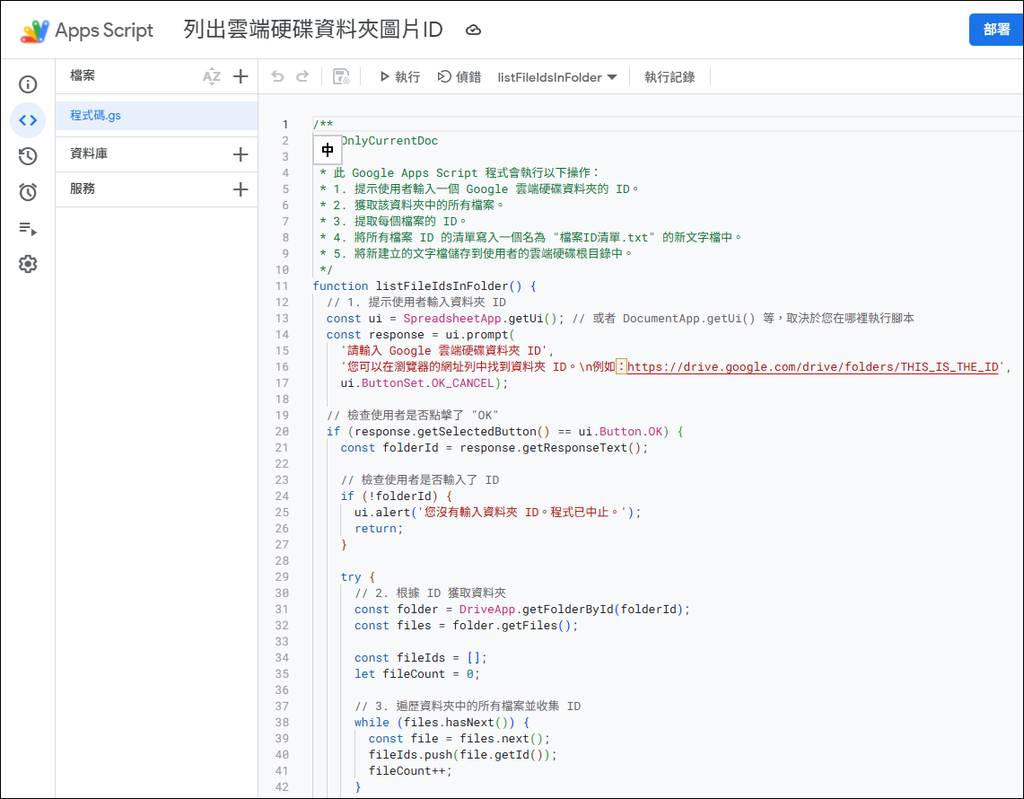Click the 服務 section label
Viewport: 1024px width, 799px height.
(82, 189)
